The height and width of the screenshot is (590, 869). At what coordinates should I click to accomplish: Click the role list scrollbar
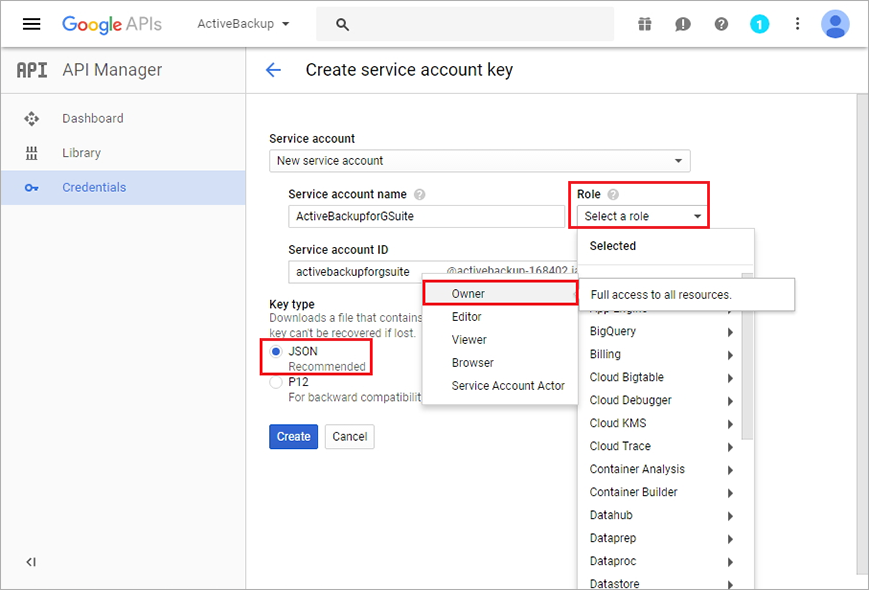747,377
